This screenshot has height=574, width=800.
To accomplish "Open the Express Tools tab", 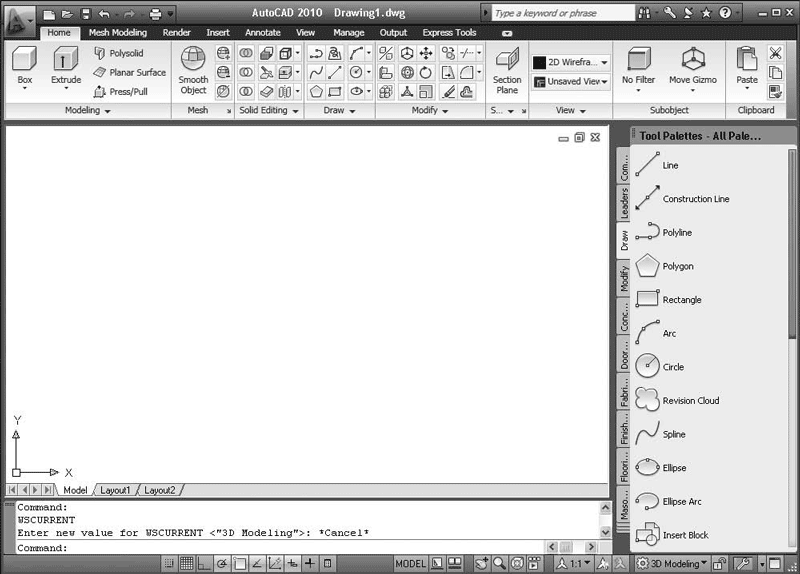I will click(x=449, y=33).
